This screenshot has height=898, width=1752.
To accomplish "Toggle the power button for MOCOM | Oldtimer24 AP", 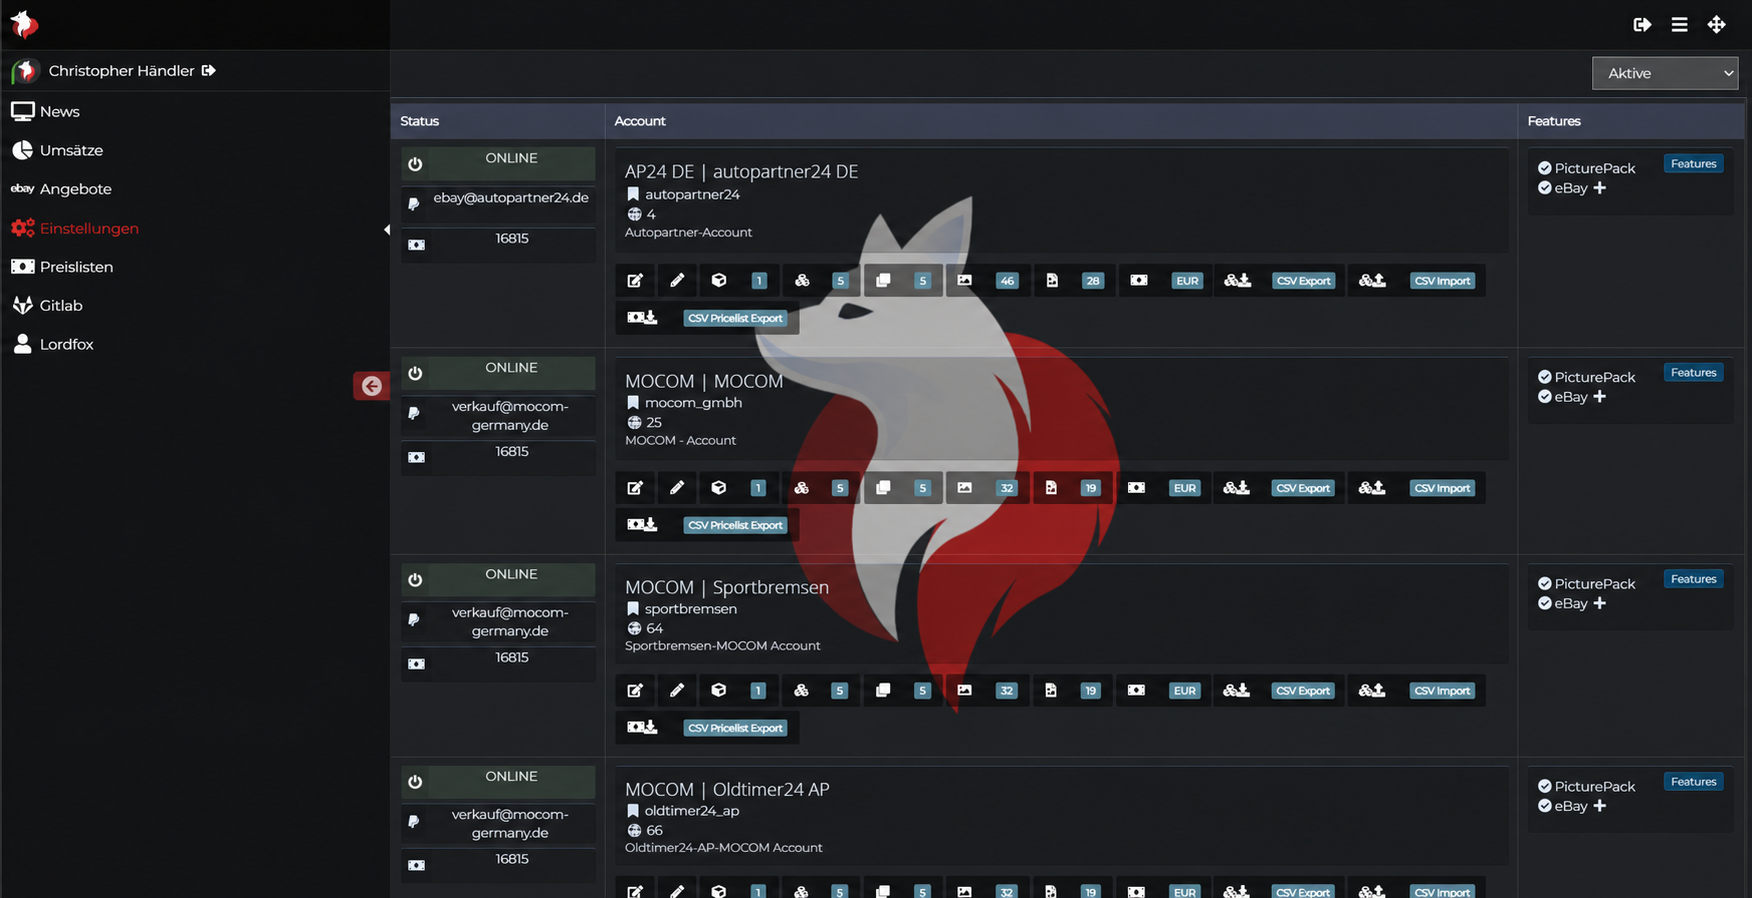I will coord(415,782).
